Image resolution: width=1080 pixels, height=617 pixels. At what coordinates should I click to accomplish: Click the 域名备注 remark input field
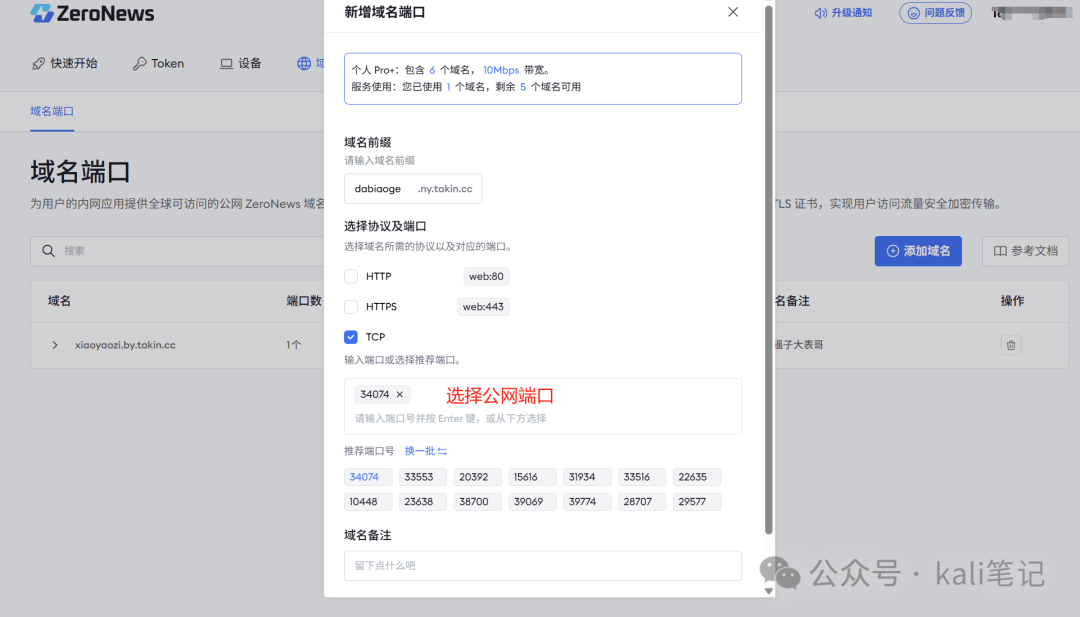click(542, 565)
